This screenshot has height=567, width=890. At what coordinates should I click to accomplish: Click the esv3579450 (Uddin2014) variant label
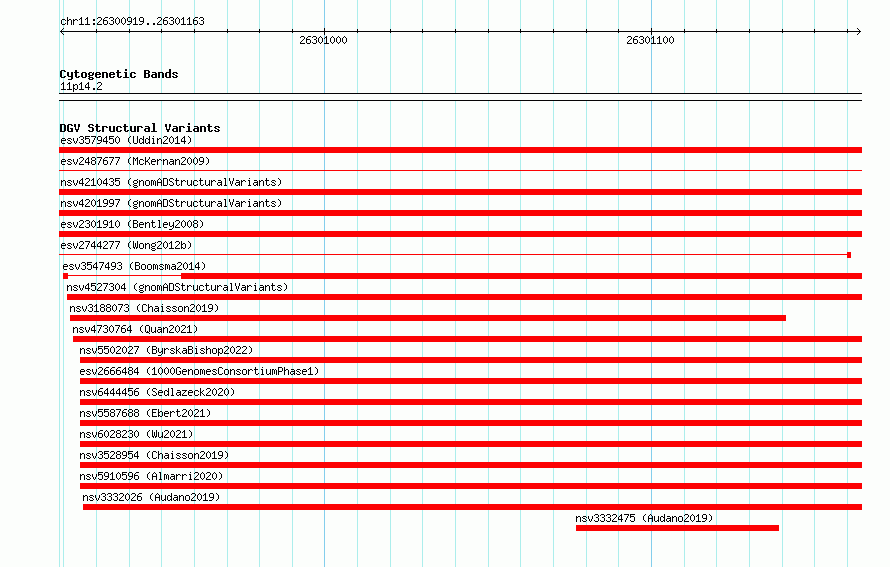(126, 140)
